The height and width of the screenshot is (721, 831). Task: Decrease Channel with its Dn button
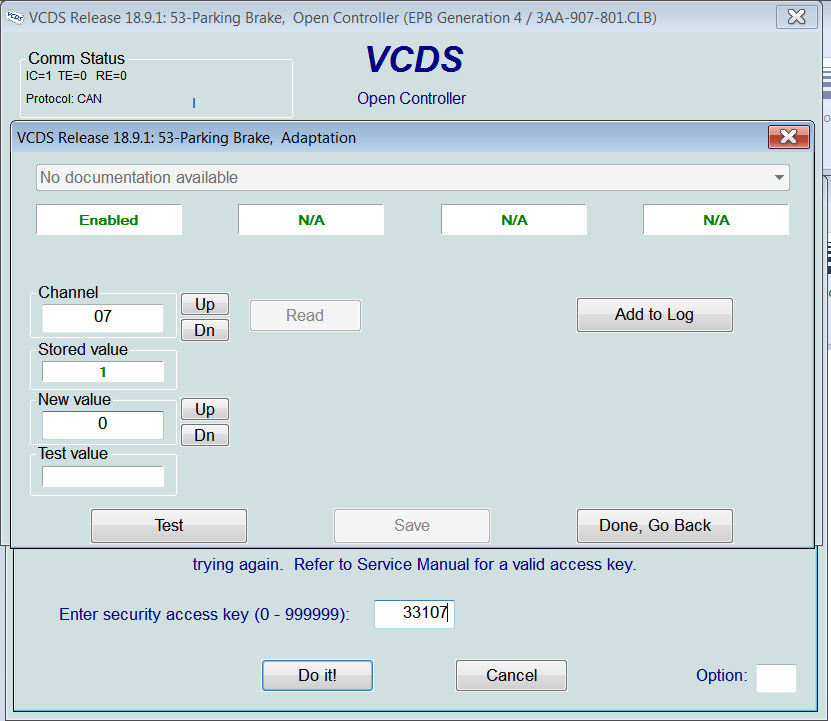pos(205,330)
